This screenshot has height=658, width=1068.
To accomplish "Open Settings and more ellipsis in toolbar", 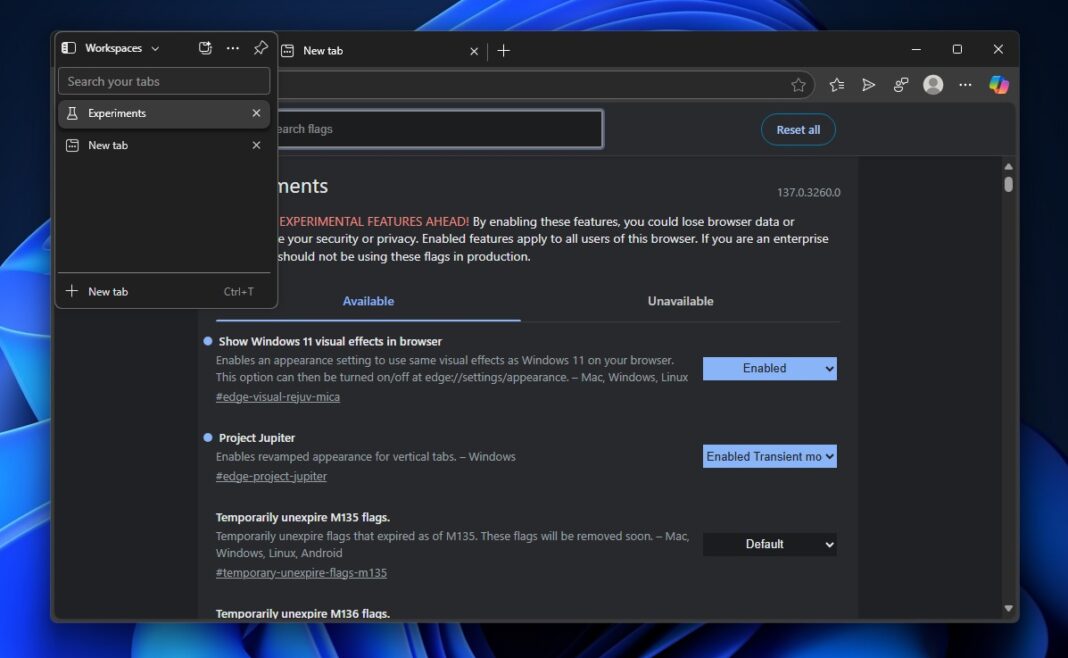I will (965, 85).
